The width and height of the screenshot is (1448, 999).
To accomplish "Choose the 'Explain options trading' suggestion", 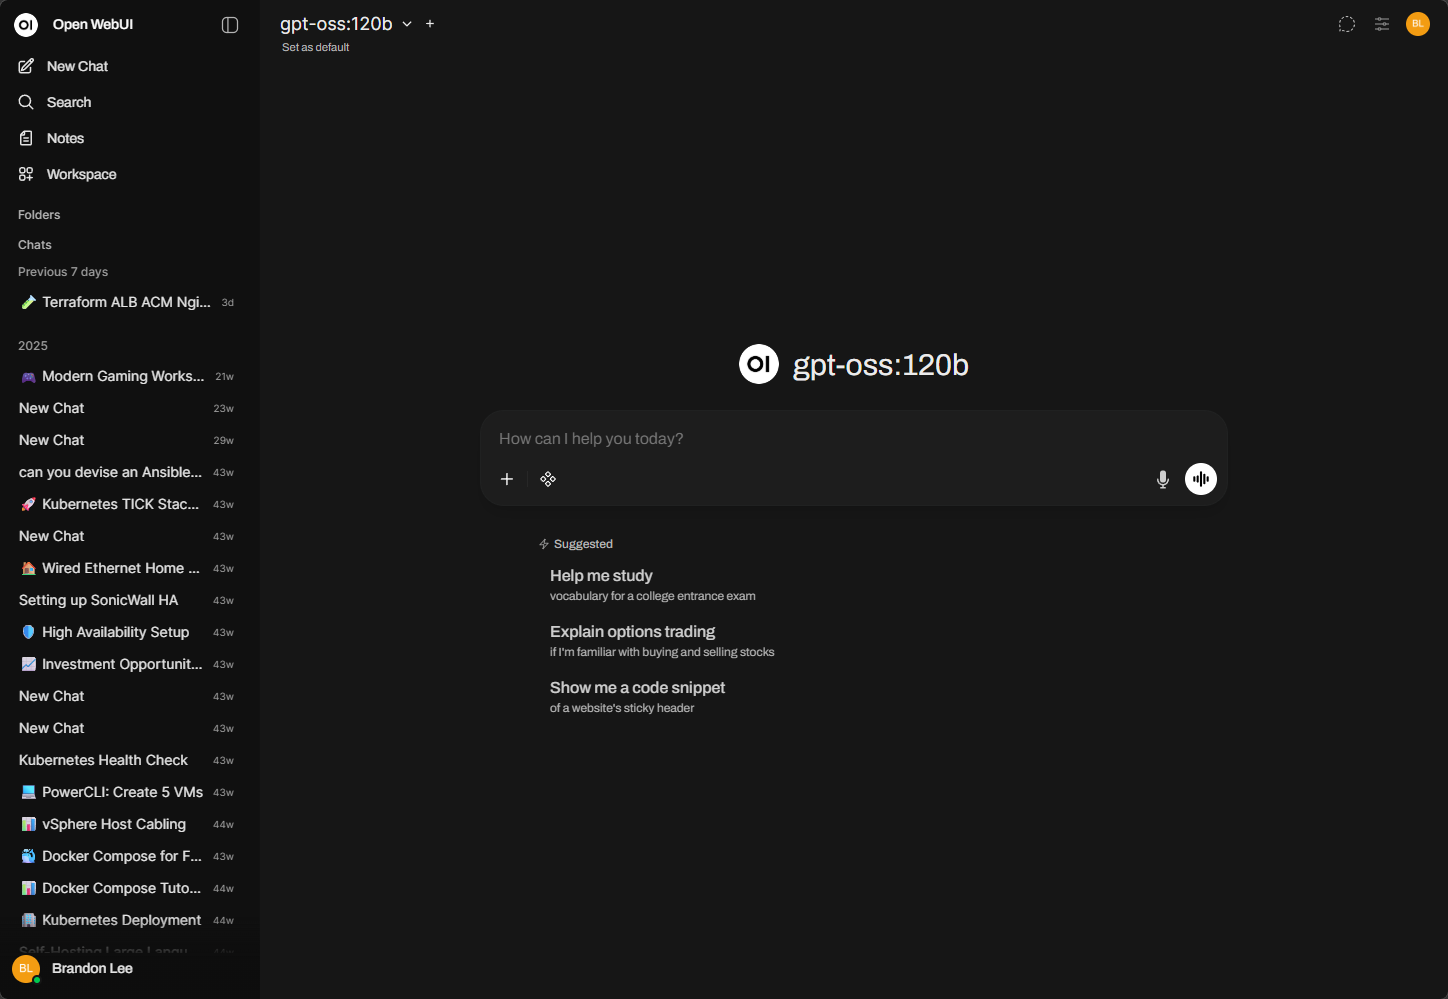I will [662, 641].
